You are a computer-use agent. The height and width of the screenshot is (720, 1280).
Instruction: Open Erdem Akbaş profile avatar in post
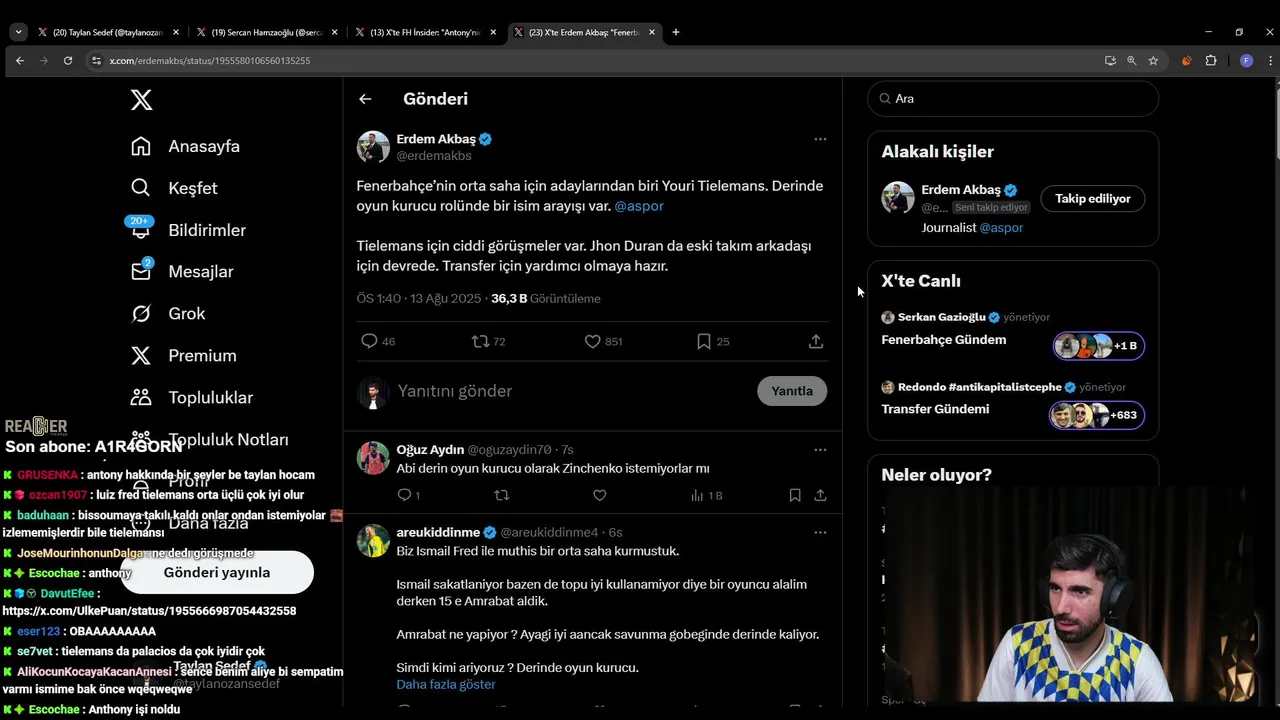(373, 147)
